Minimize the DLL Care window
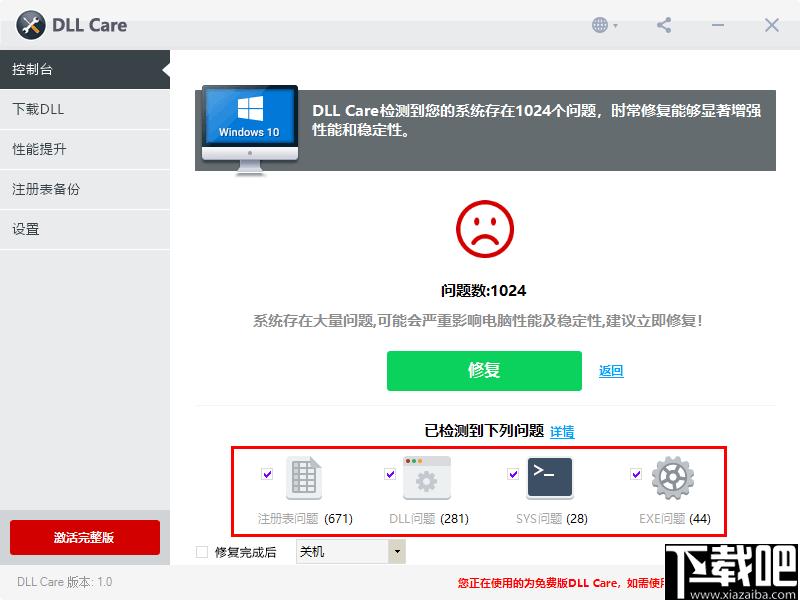The image size is (800, 600). pos(718,25)
